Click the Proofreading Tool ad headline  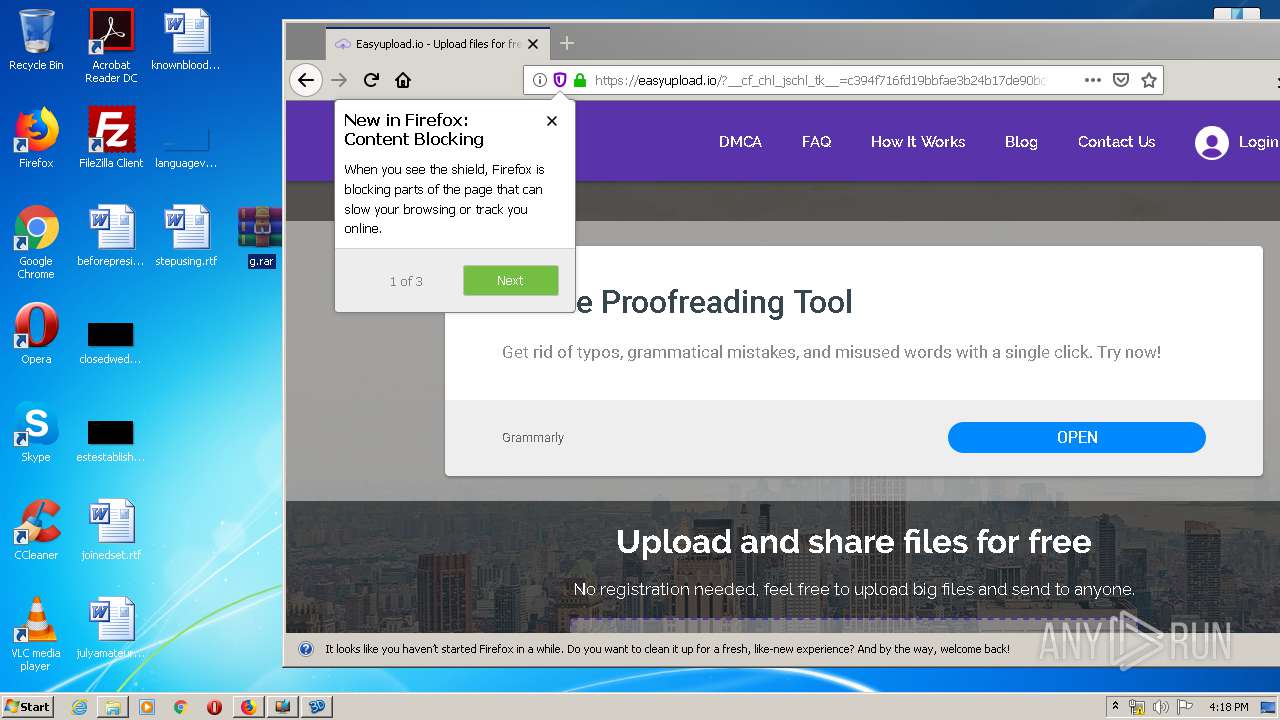(x=714, y=301)
